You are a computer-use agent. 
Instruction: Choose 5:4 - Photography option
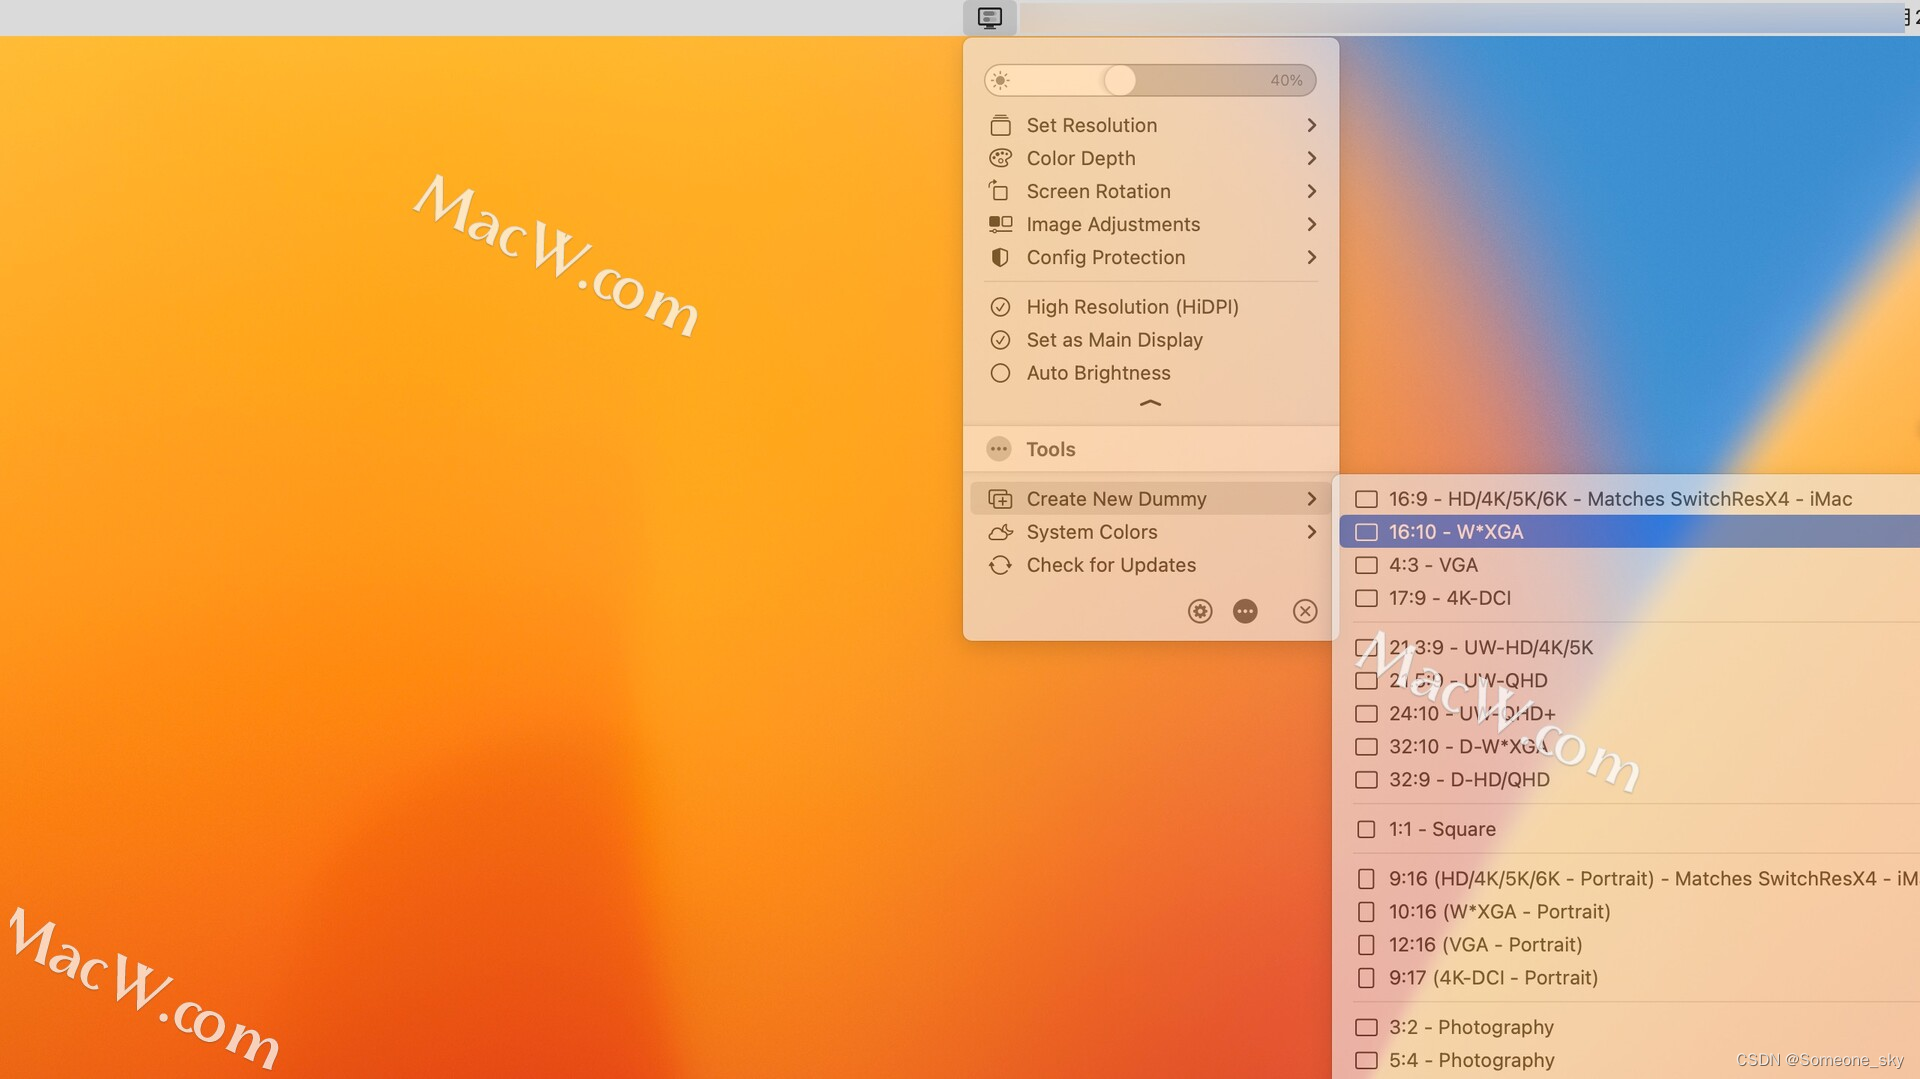point(1629,1060)
